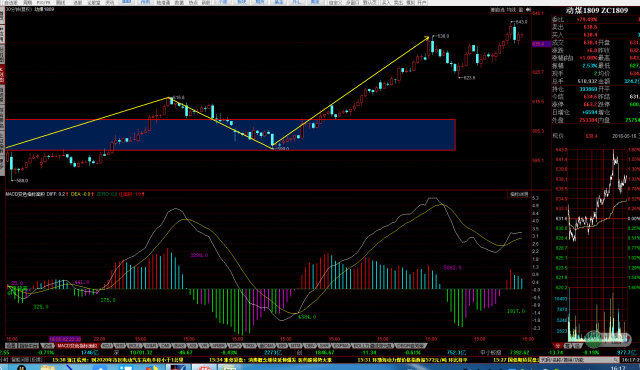Select the yellow trend line reaching 636.0
The width and height of the screenshot is (640, 370).
[x=351, y=92]
